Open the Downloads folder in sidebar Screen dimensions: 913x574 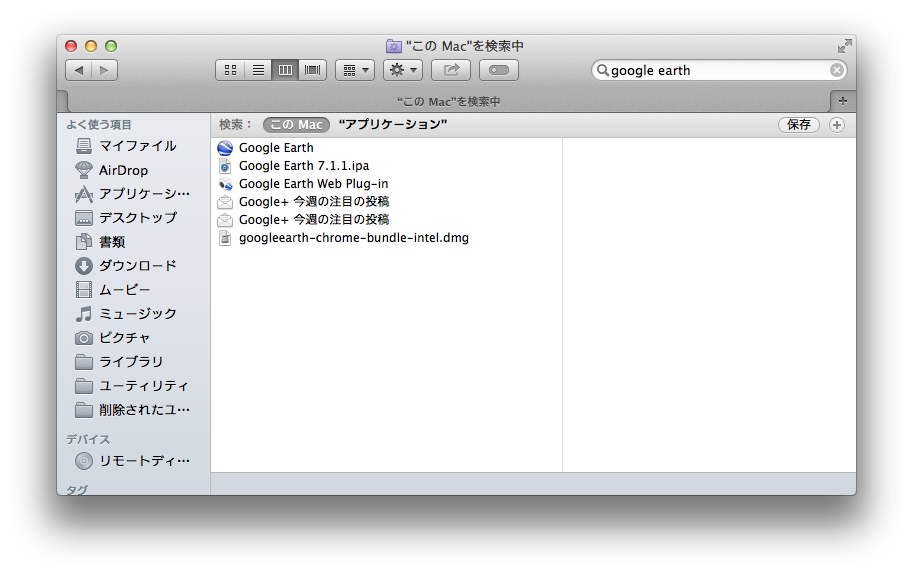point(137,266)
